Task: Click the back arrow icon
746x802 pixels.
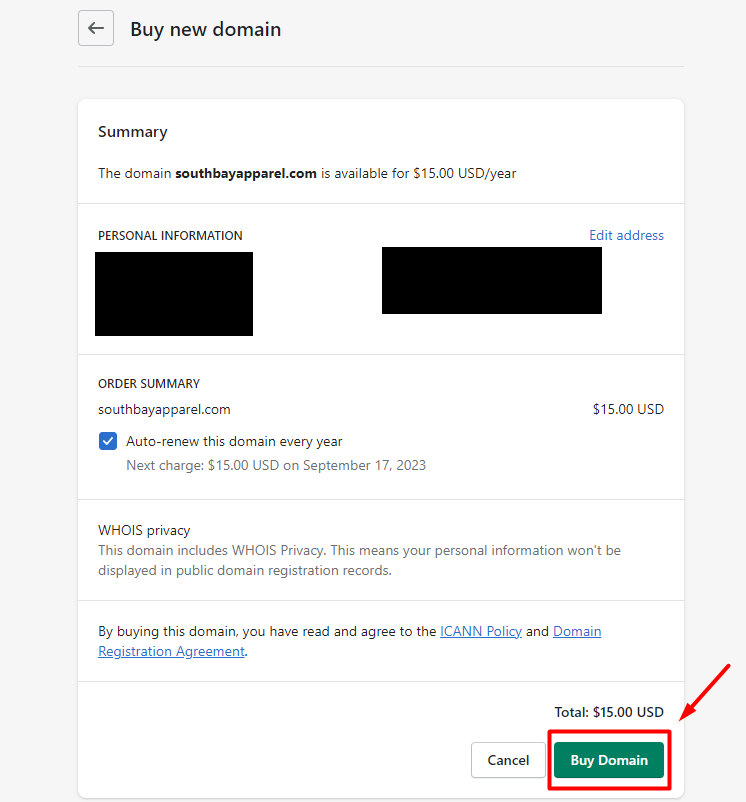Action: (x=96, y=28)
